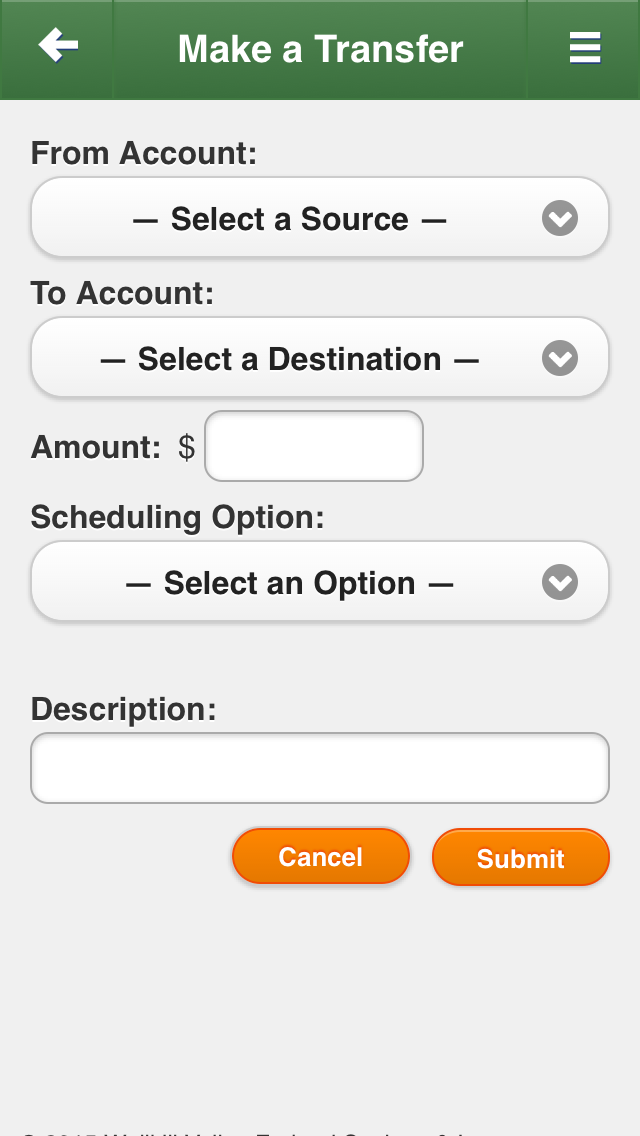
Task: Click the chevron icon beside Select a Source
Action: (560, 218)
